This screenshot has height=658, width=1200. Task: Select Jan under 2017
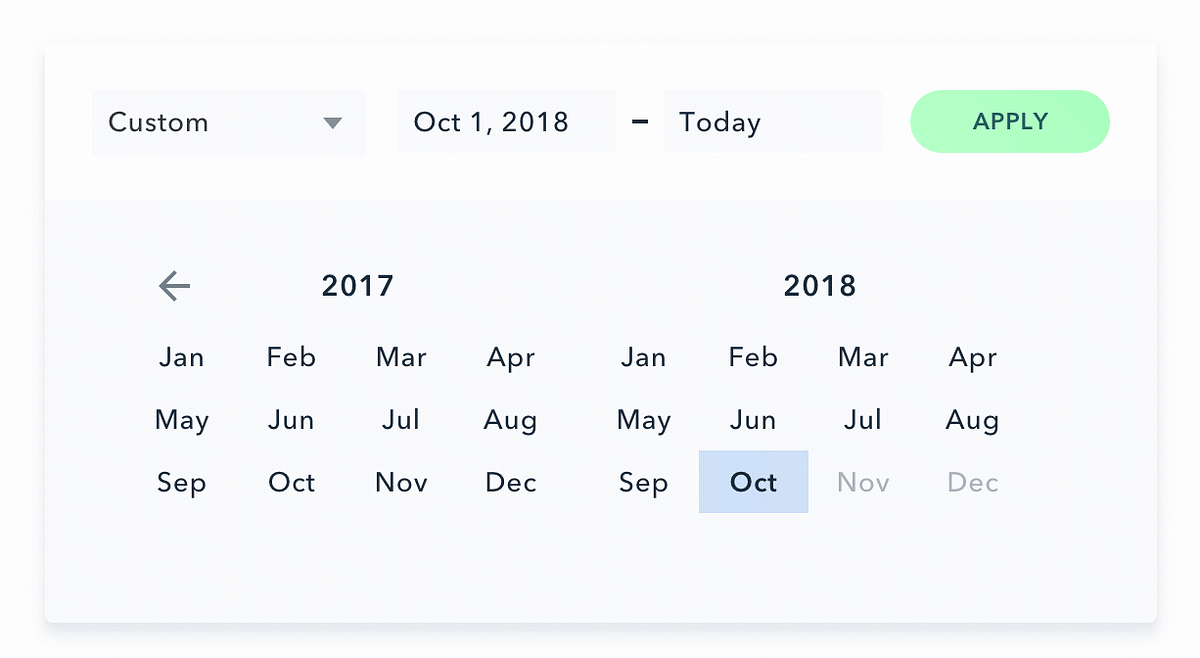point(181,357)
